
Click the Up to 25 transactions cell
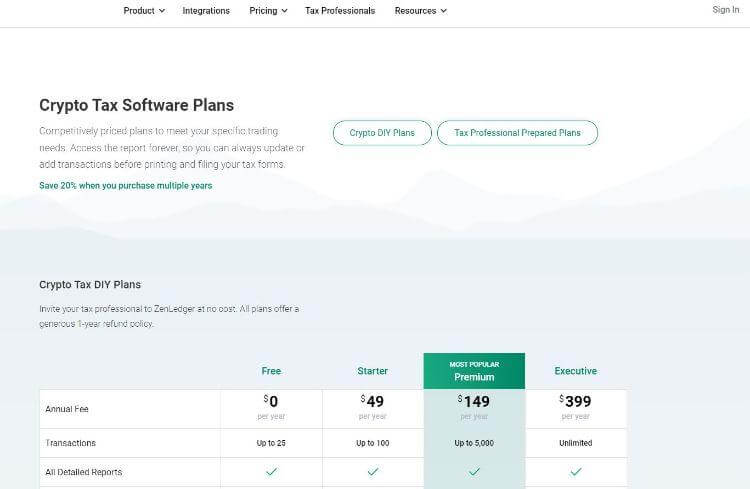(x=271, y=443)
